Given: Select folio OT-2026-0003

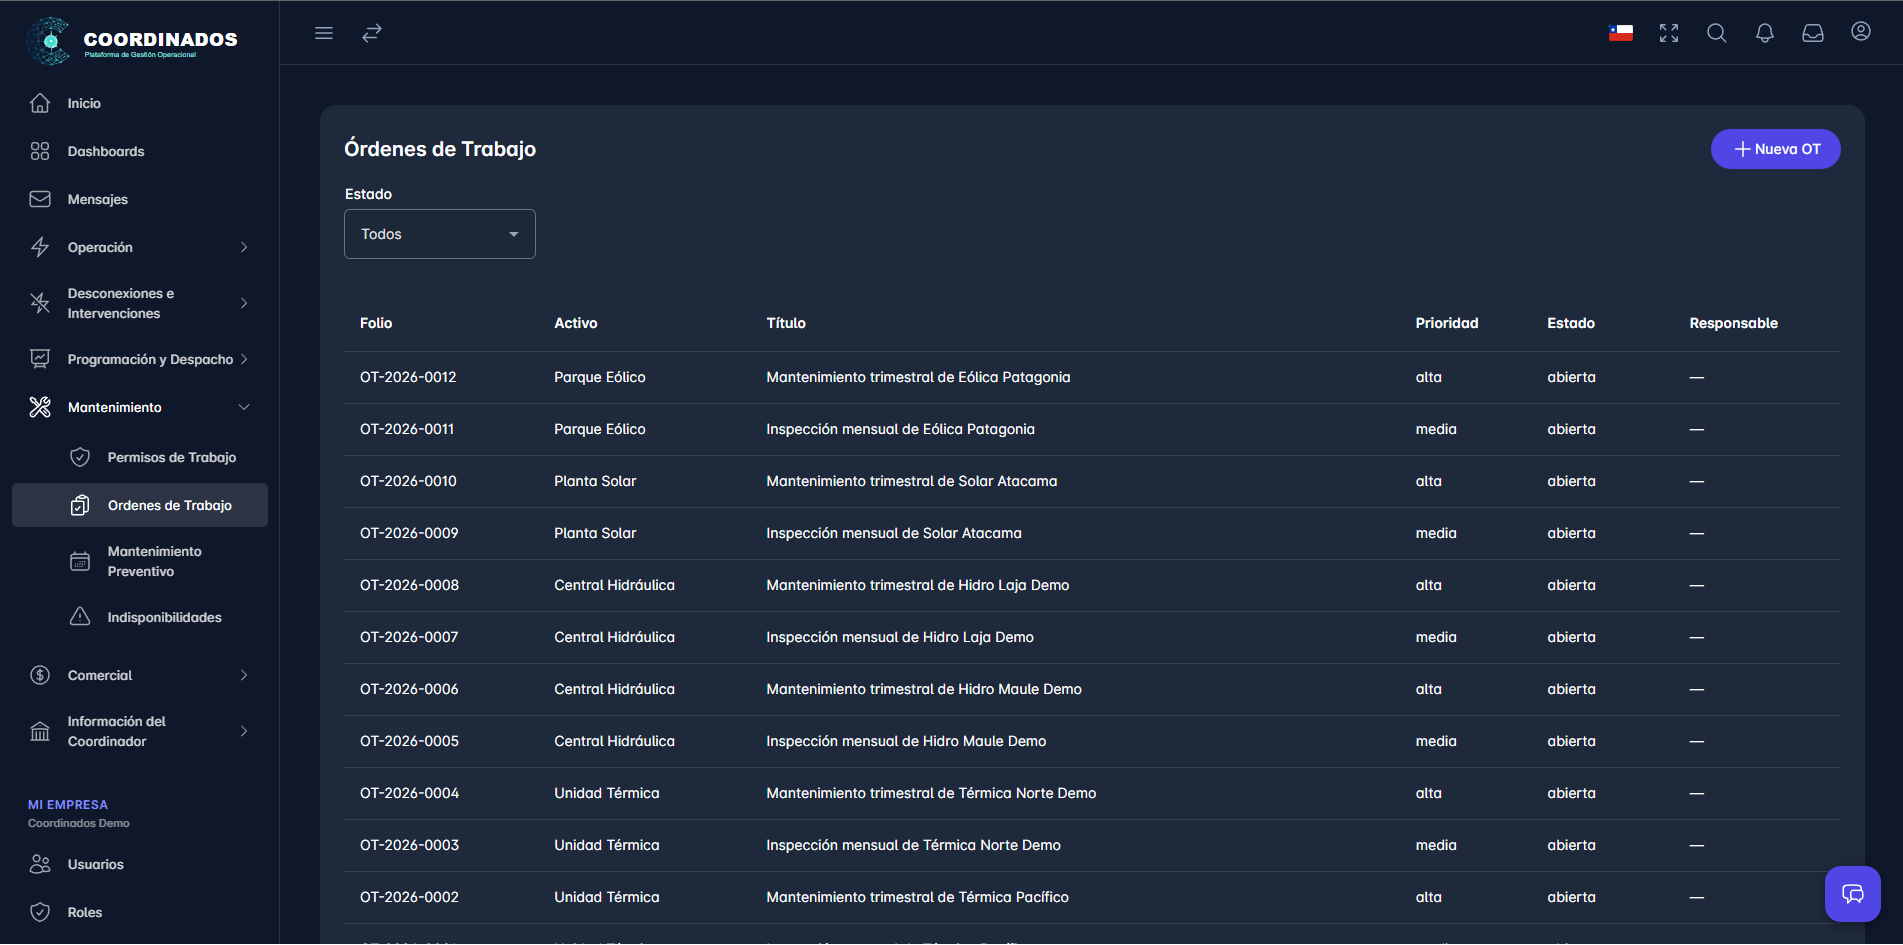Looking at the screenshot, I should (x=409, y=845).
